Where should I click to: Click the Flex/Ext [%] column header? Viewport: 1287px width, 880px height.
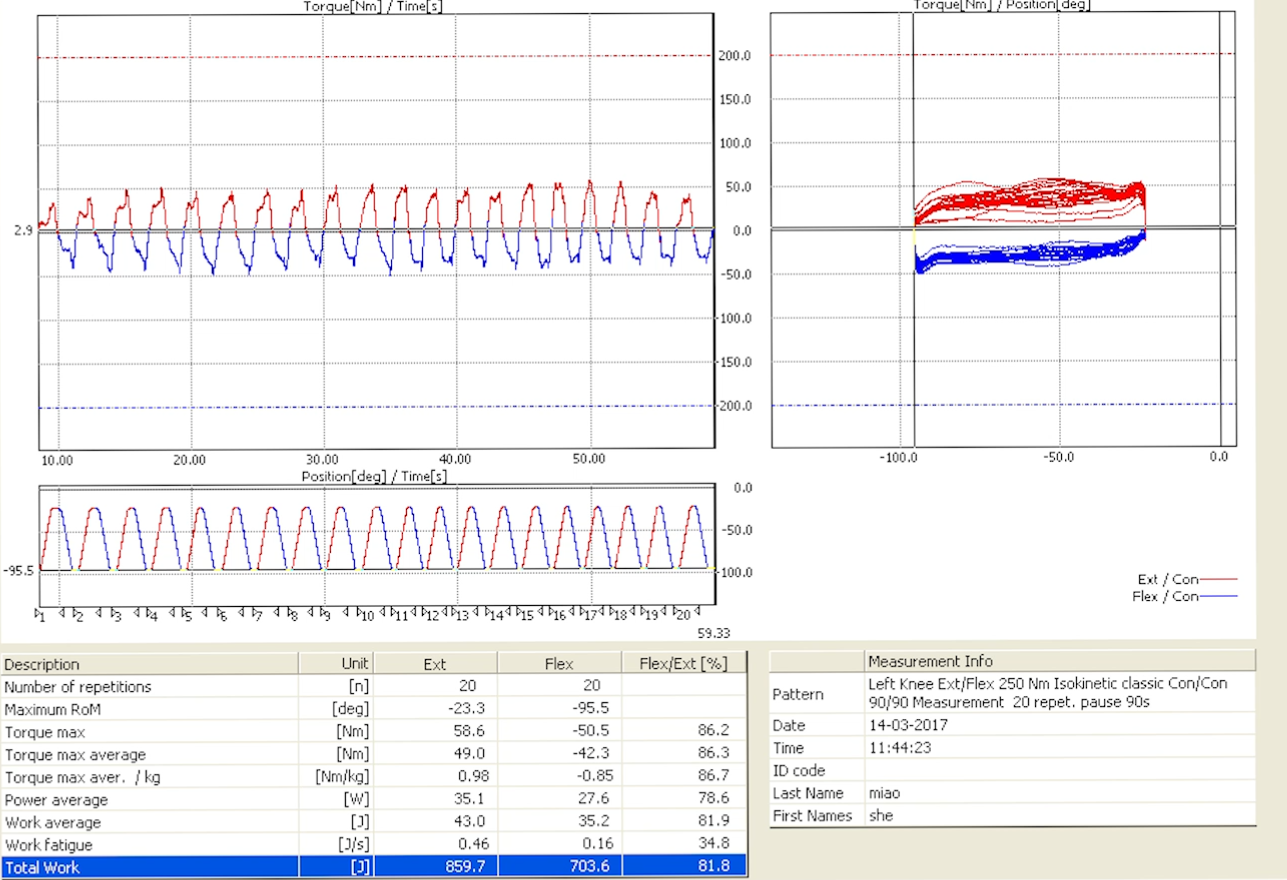(x=684, y=664)
